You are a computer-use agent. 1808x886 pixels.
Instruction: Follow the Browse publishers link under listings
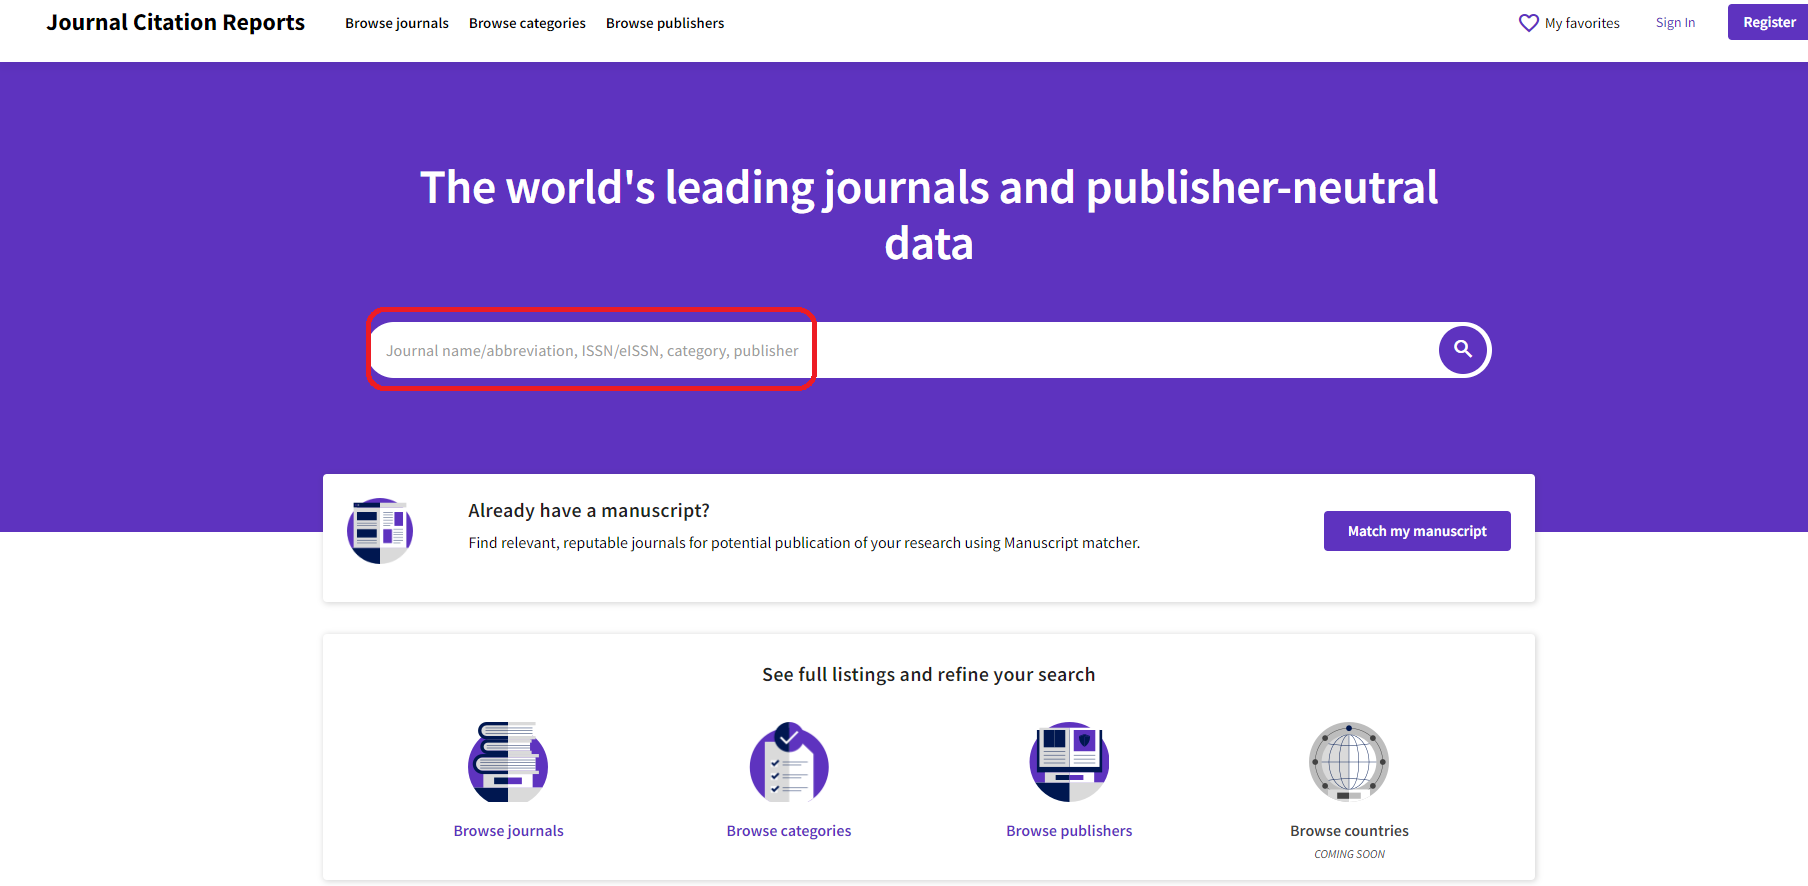coord(1069,831)
